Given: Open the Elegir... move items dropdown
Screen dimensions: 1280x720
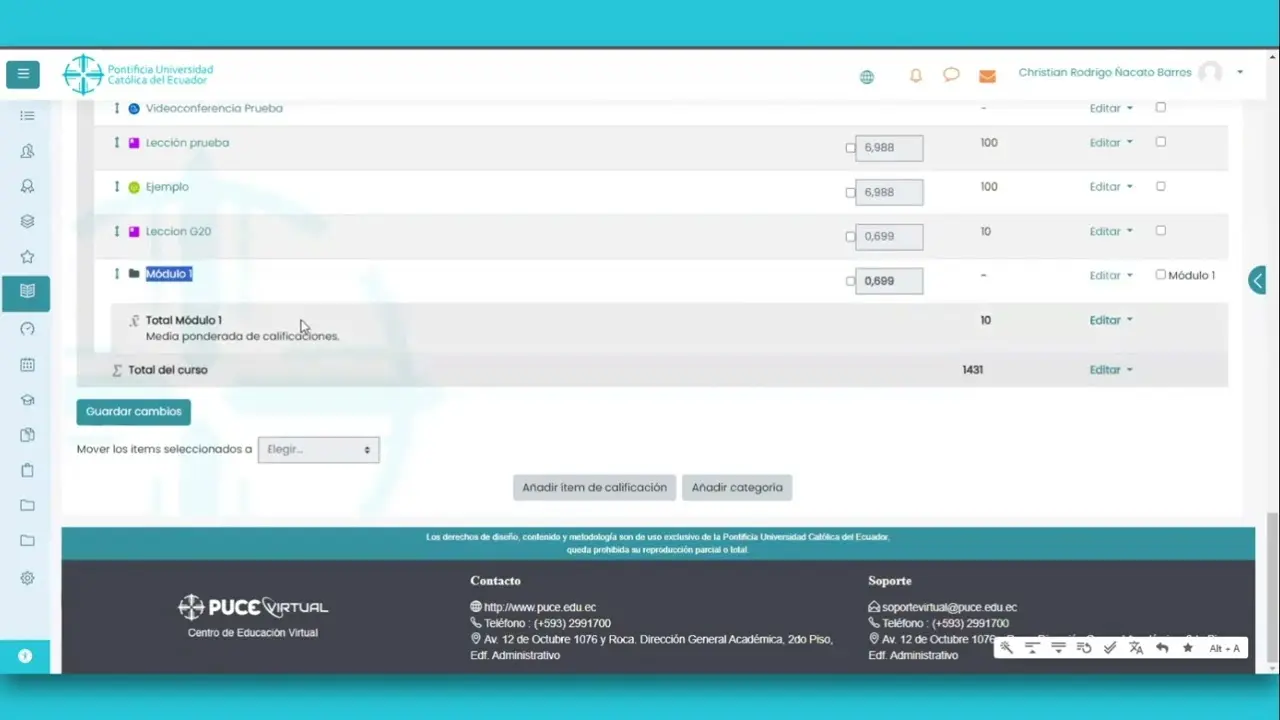Looking at the screenshot, I should tap(318, 450).
